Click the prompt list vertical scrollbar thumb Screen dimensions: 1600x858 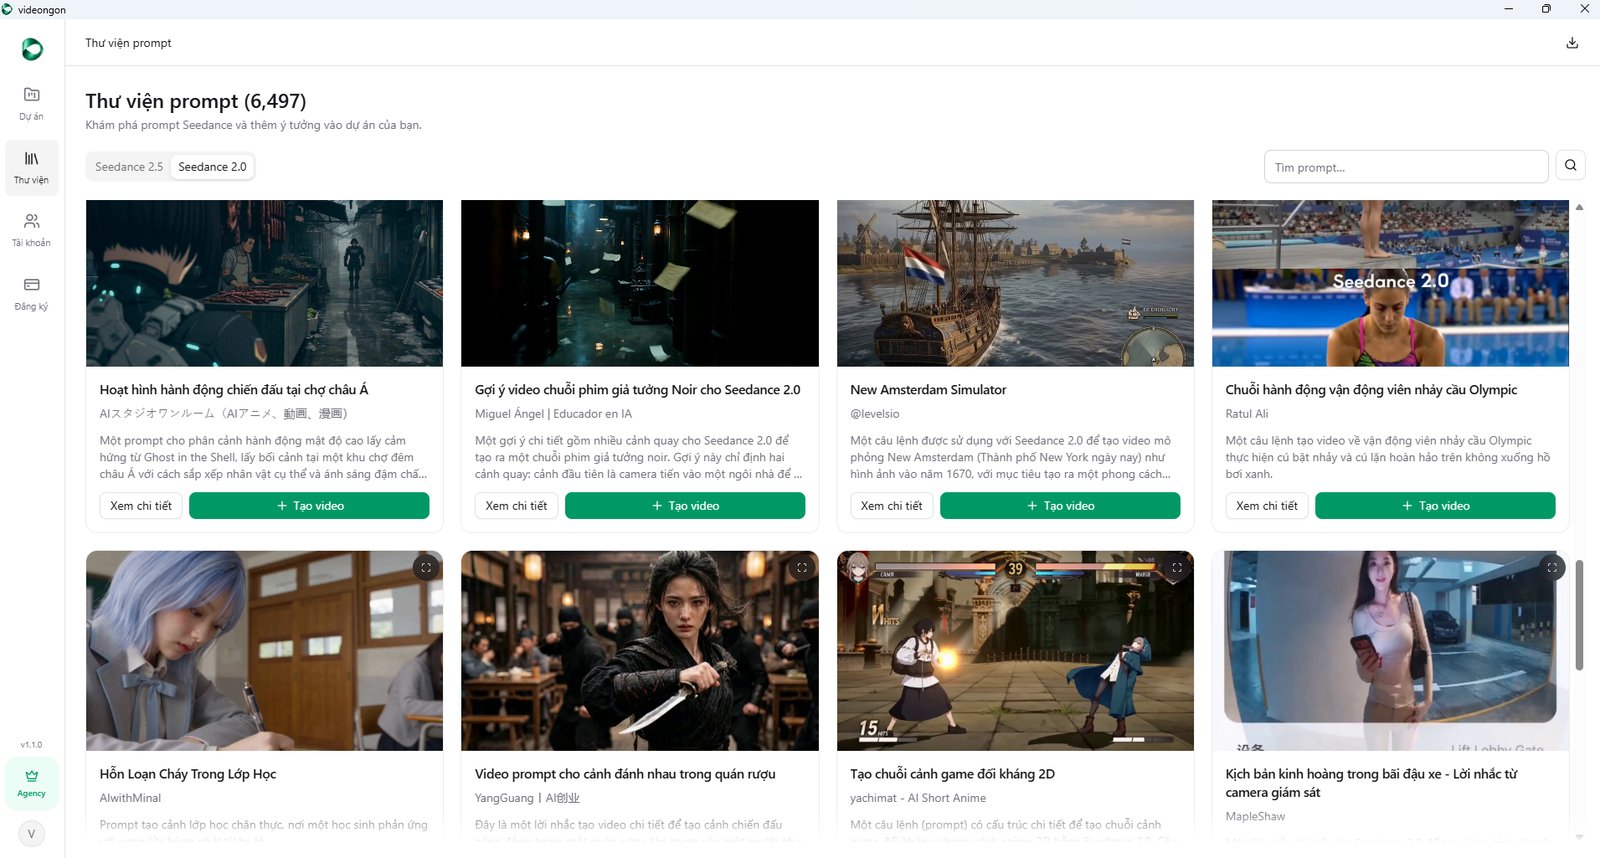pyautogui.click(x=1579, y=615)
